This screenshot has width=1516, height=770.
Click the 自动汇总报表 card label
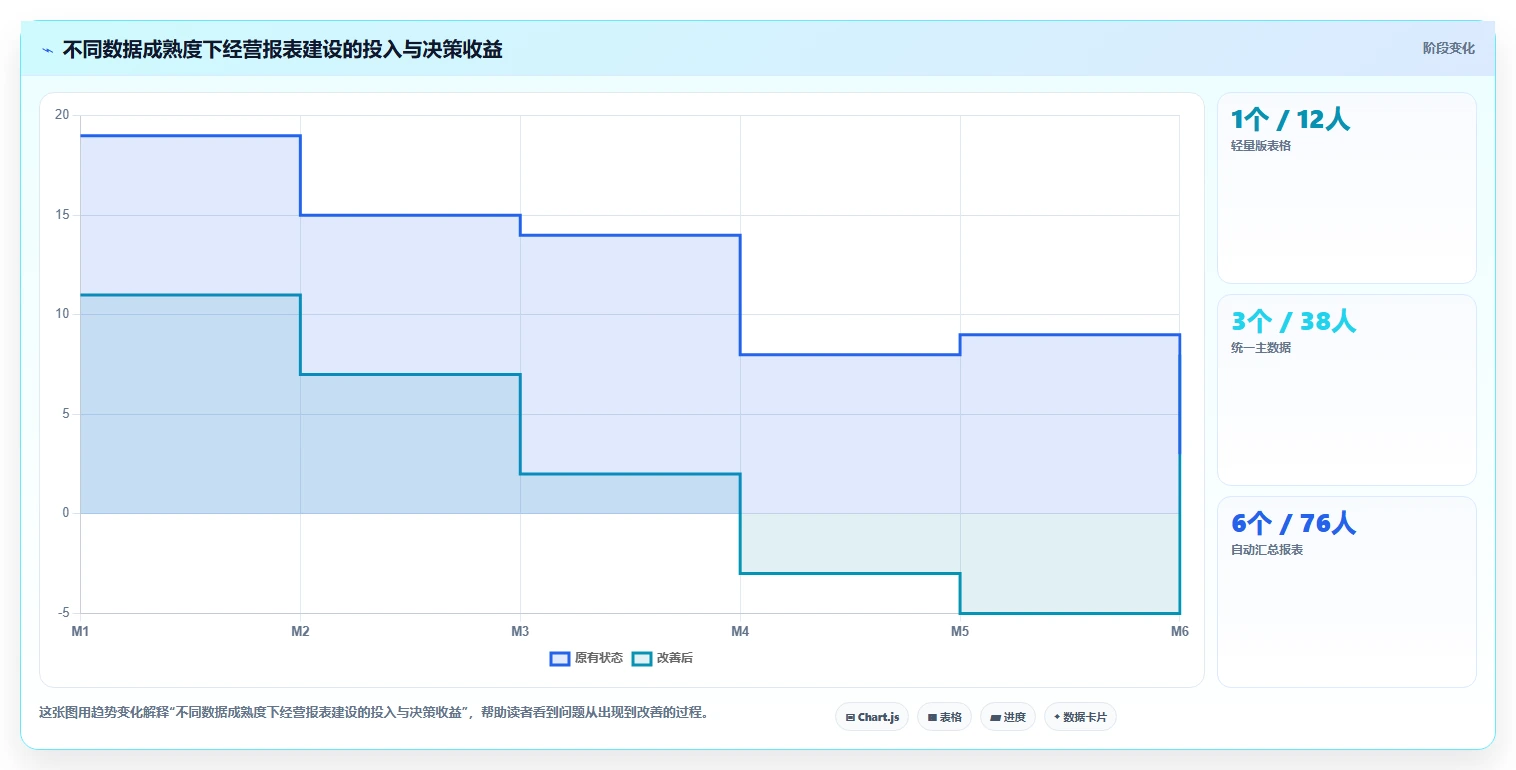(1267, 550)
